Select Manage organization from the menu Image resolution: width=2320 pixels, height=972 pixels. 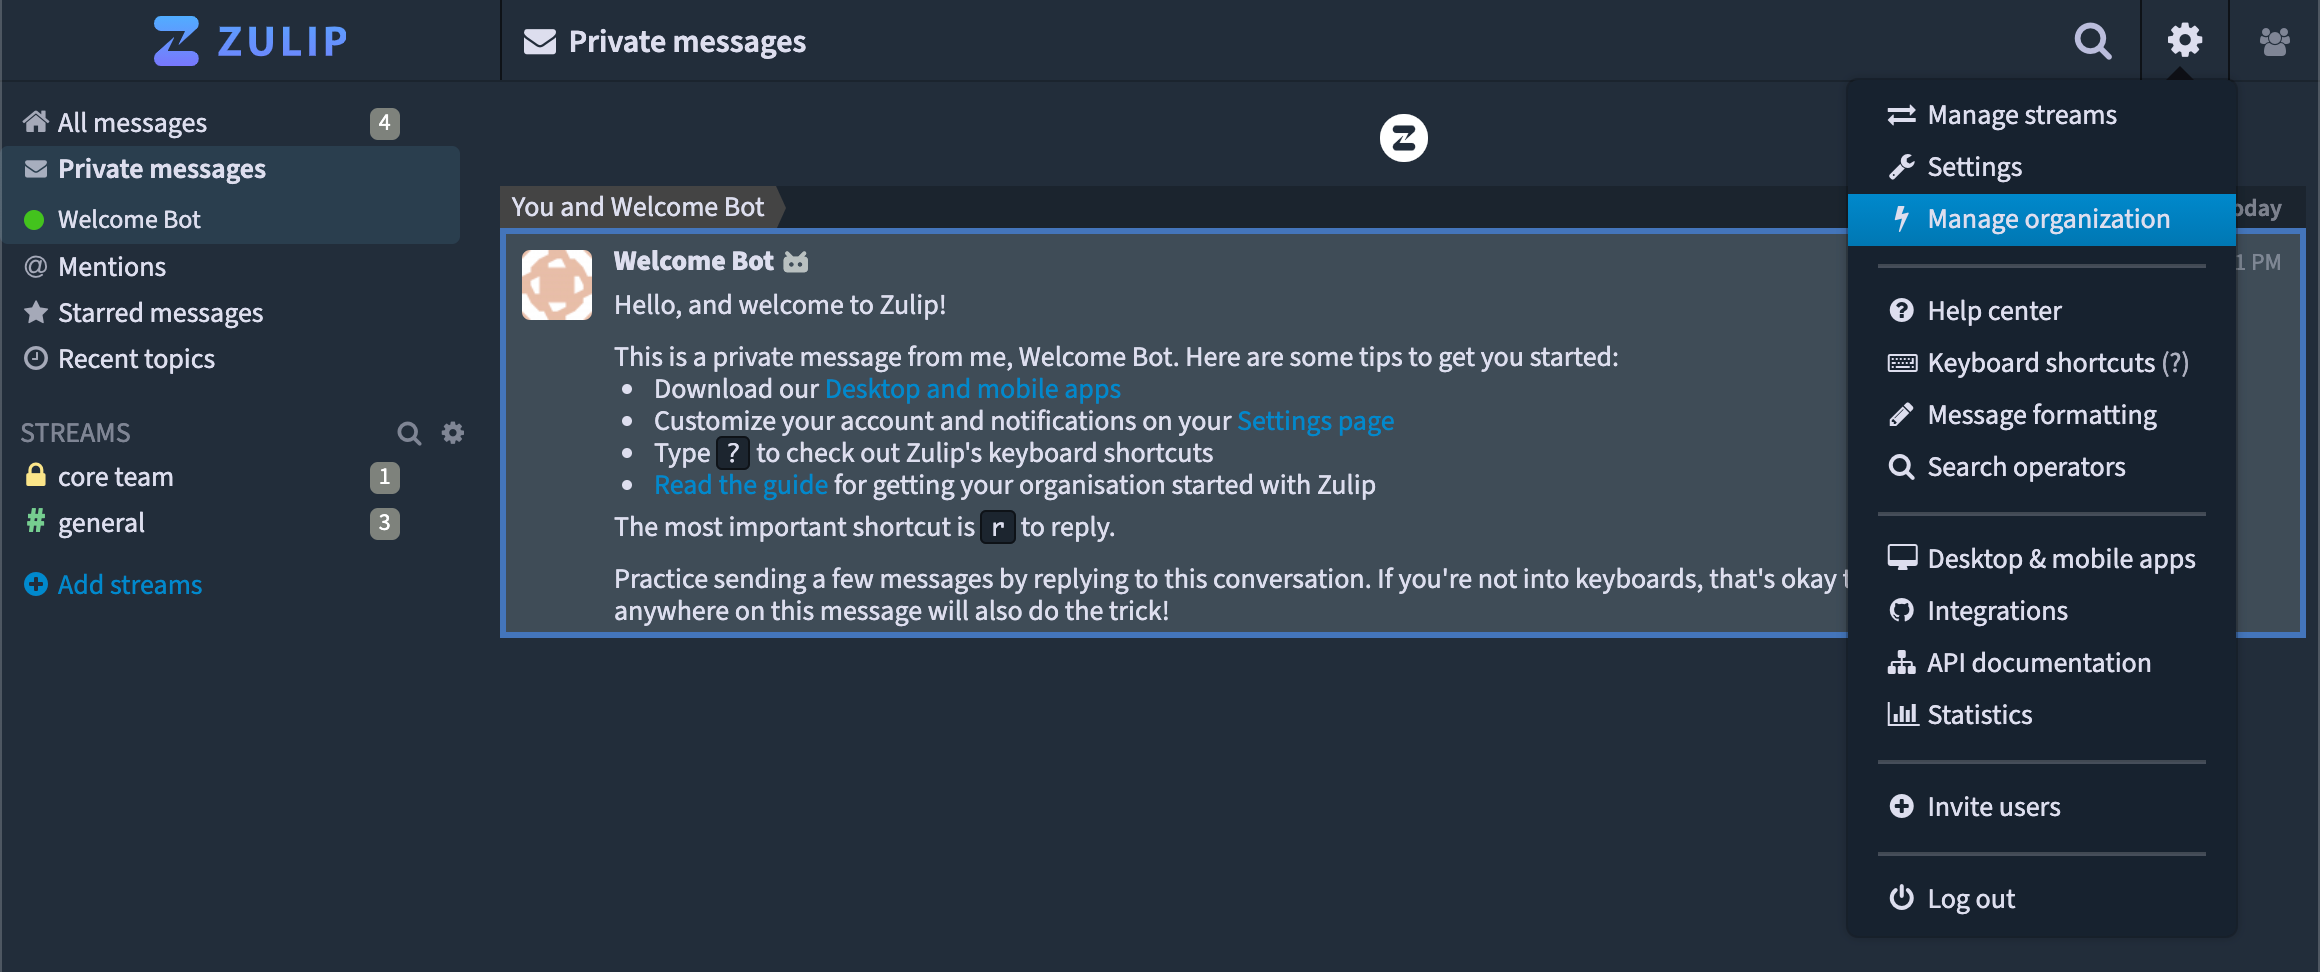point(2047,219)
